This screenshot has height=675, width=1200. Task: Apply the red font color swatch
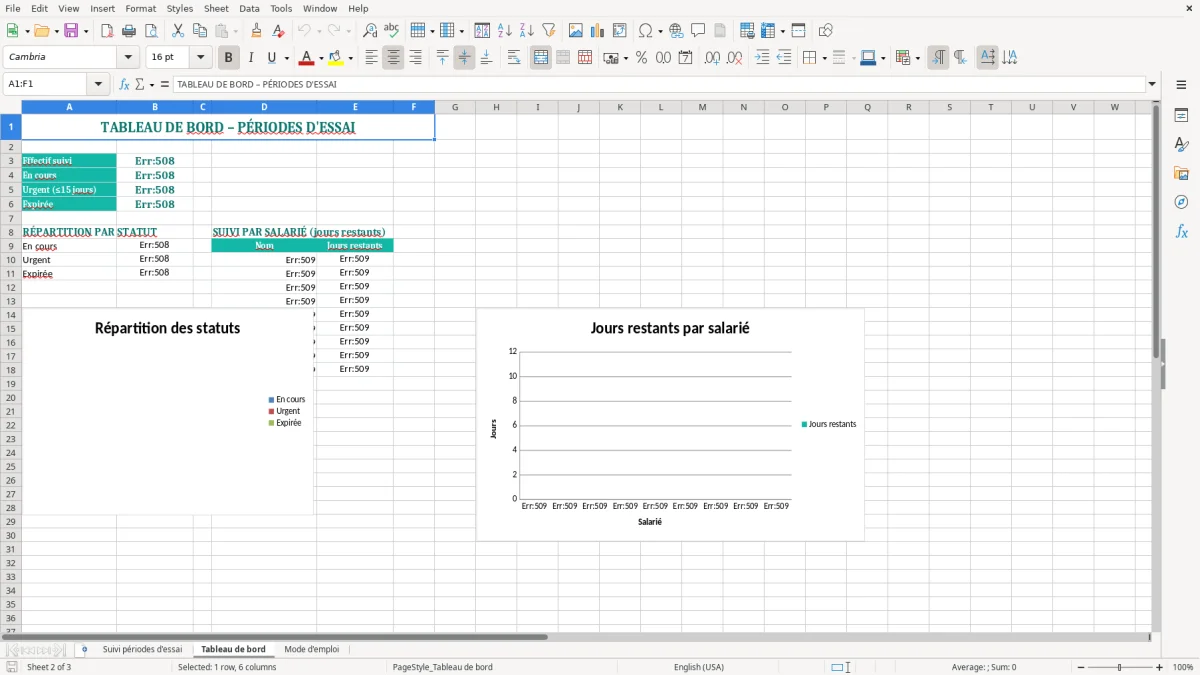tap(306, 58)
